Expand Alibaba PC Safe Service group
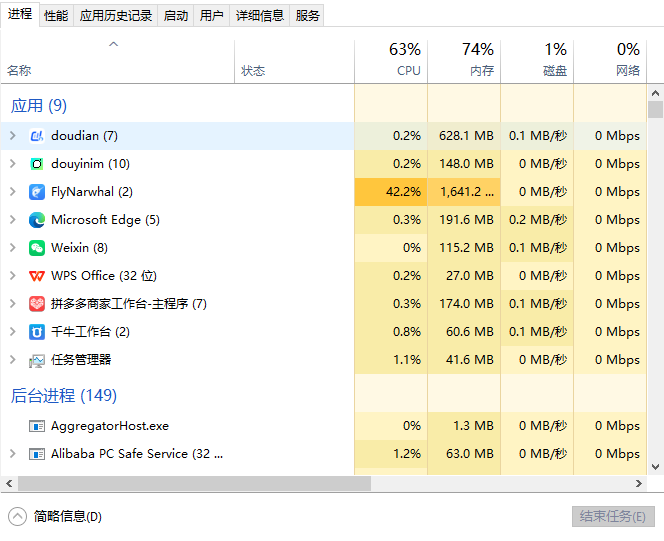 (x=13, y=454)
